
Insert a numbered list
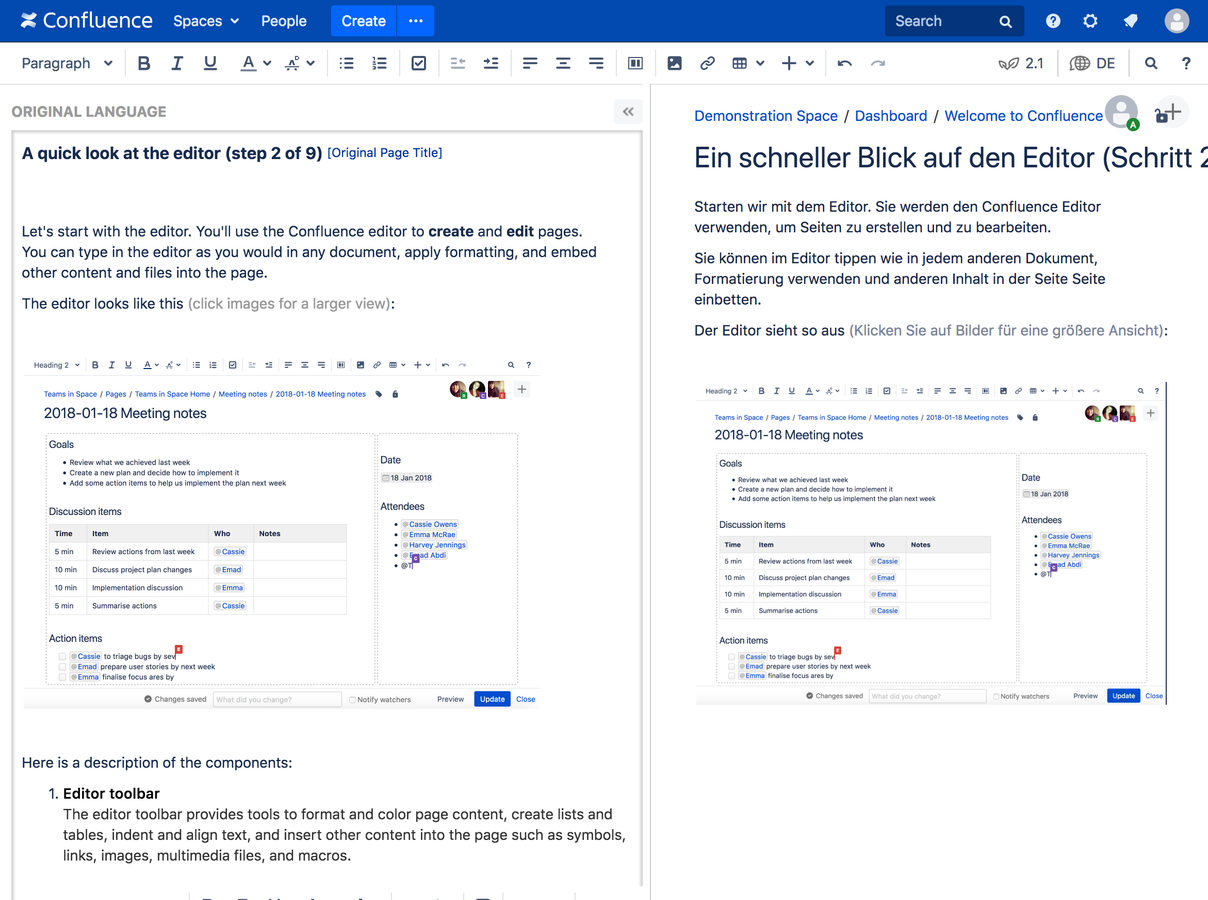pos(379,63)
